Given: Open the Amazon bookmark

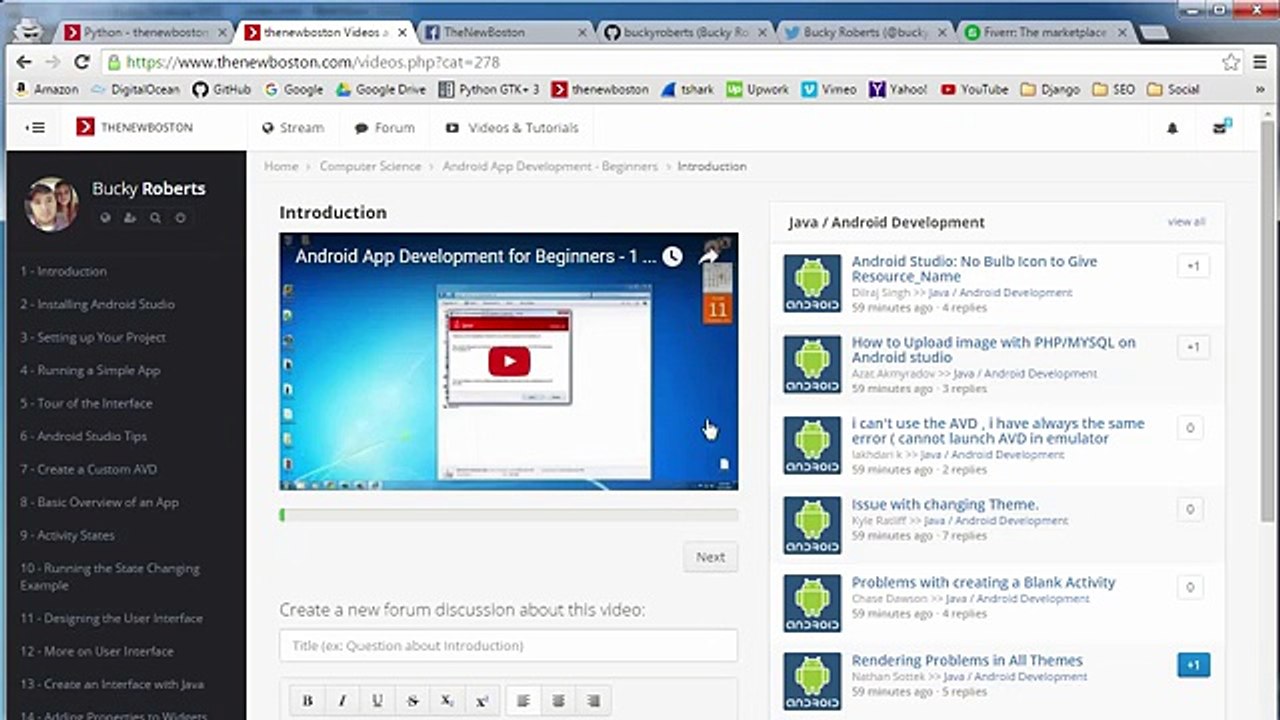Looking at the screenshot, I should tap(46, 89).
